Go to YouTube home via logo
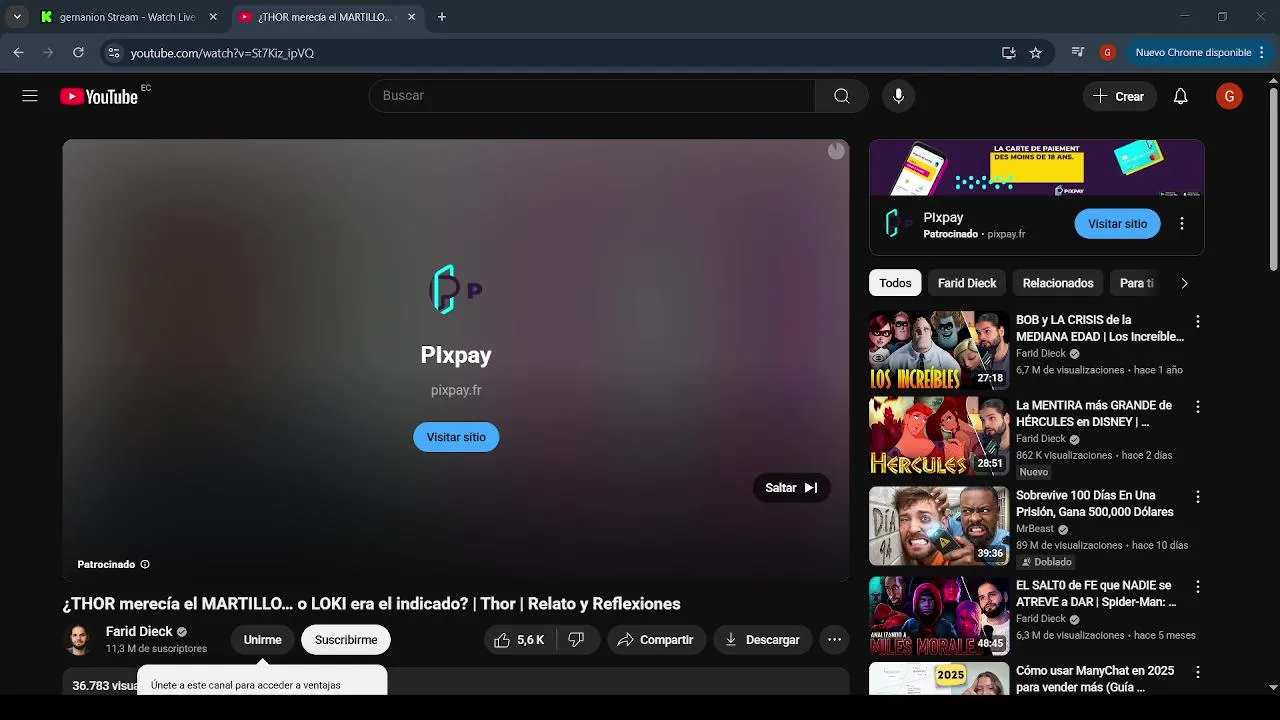This screenshot has height=720, width=1280. (x=98, y=96)
